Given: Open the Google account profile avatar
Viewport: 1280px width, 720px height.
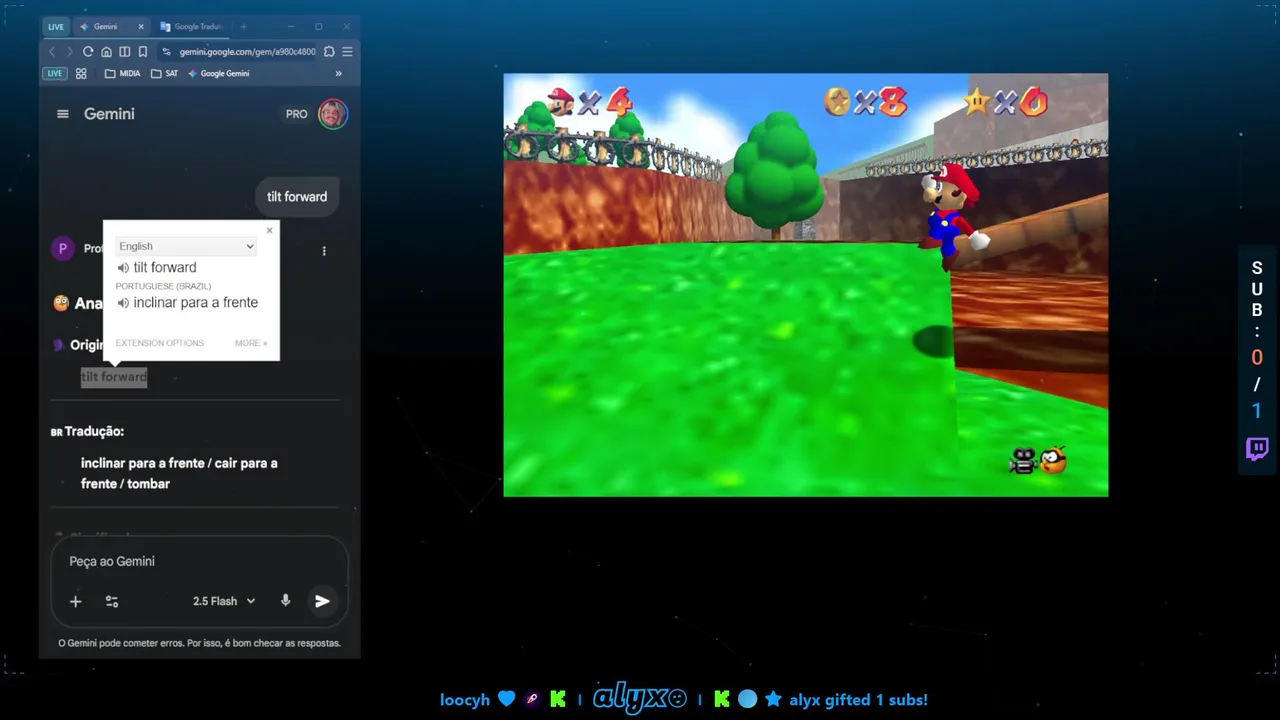Looking at the screenshot, I should (x=332, y=114).
